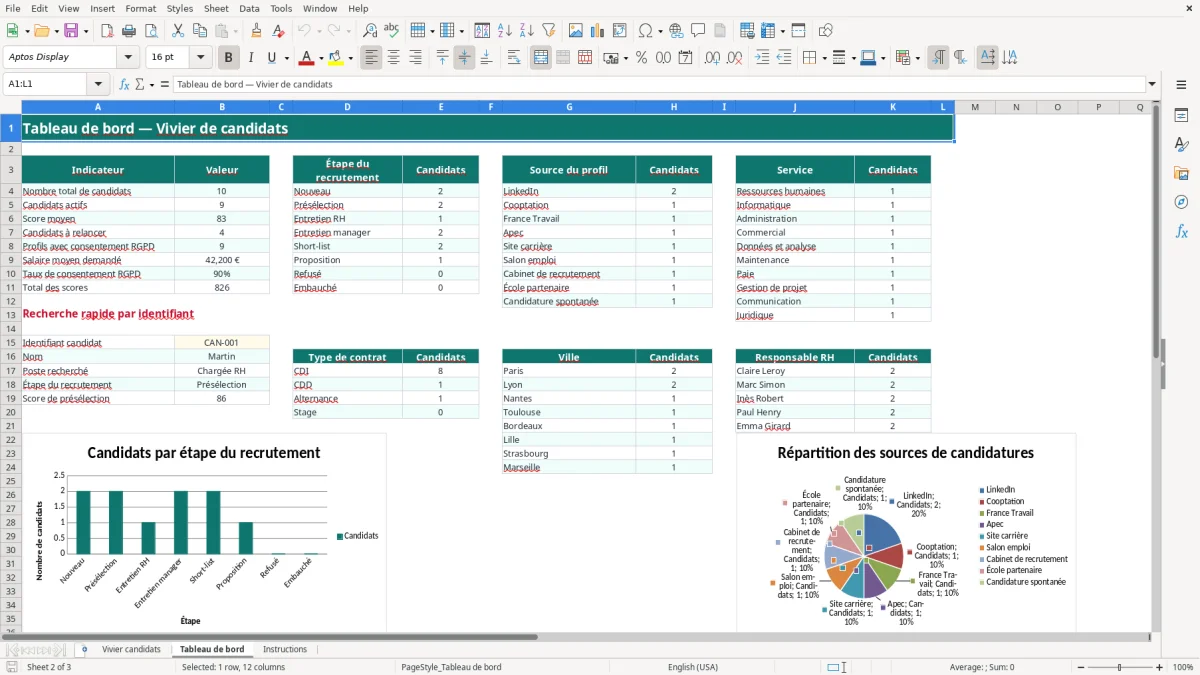The image size is (1200, 675).
Task: Toggle Italic formatting
Action: [251, 58]
